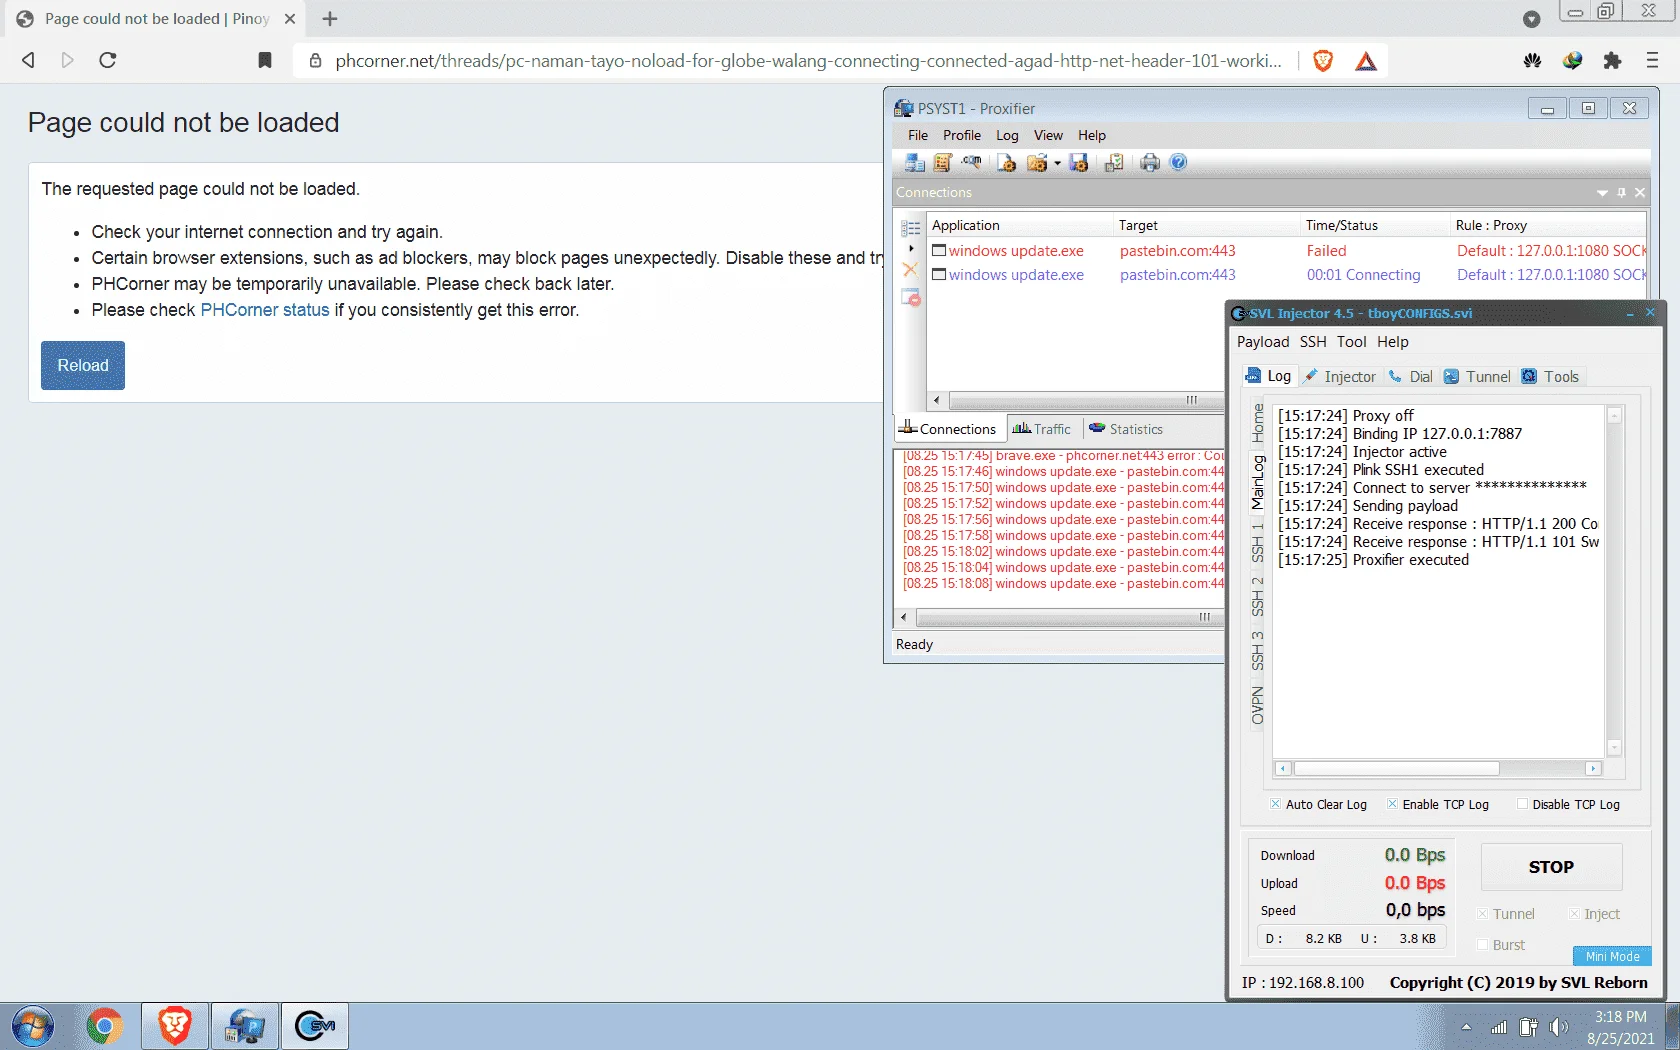Click the Brave Rewards triangle icon

[x=1366, y=61]
